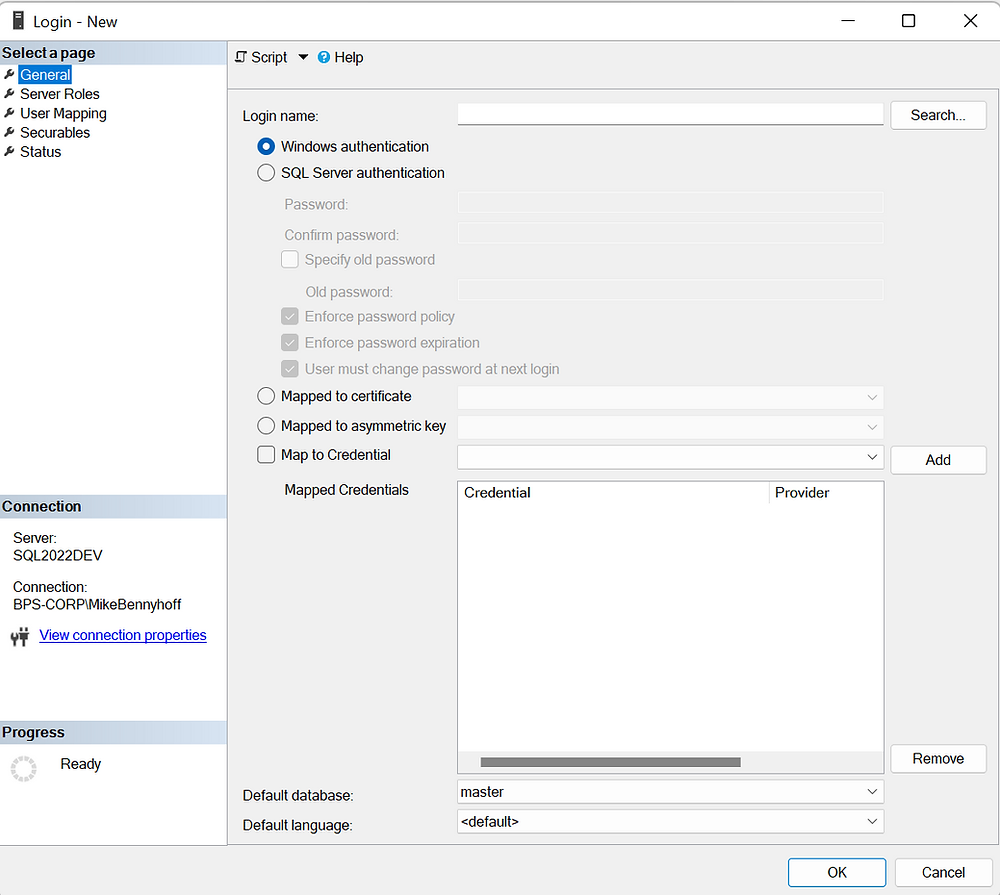Click the Securables page icon
The height and width of the screenshot is (895, 1000).
pyautogui.click(x=9, y=132)
